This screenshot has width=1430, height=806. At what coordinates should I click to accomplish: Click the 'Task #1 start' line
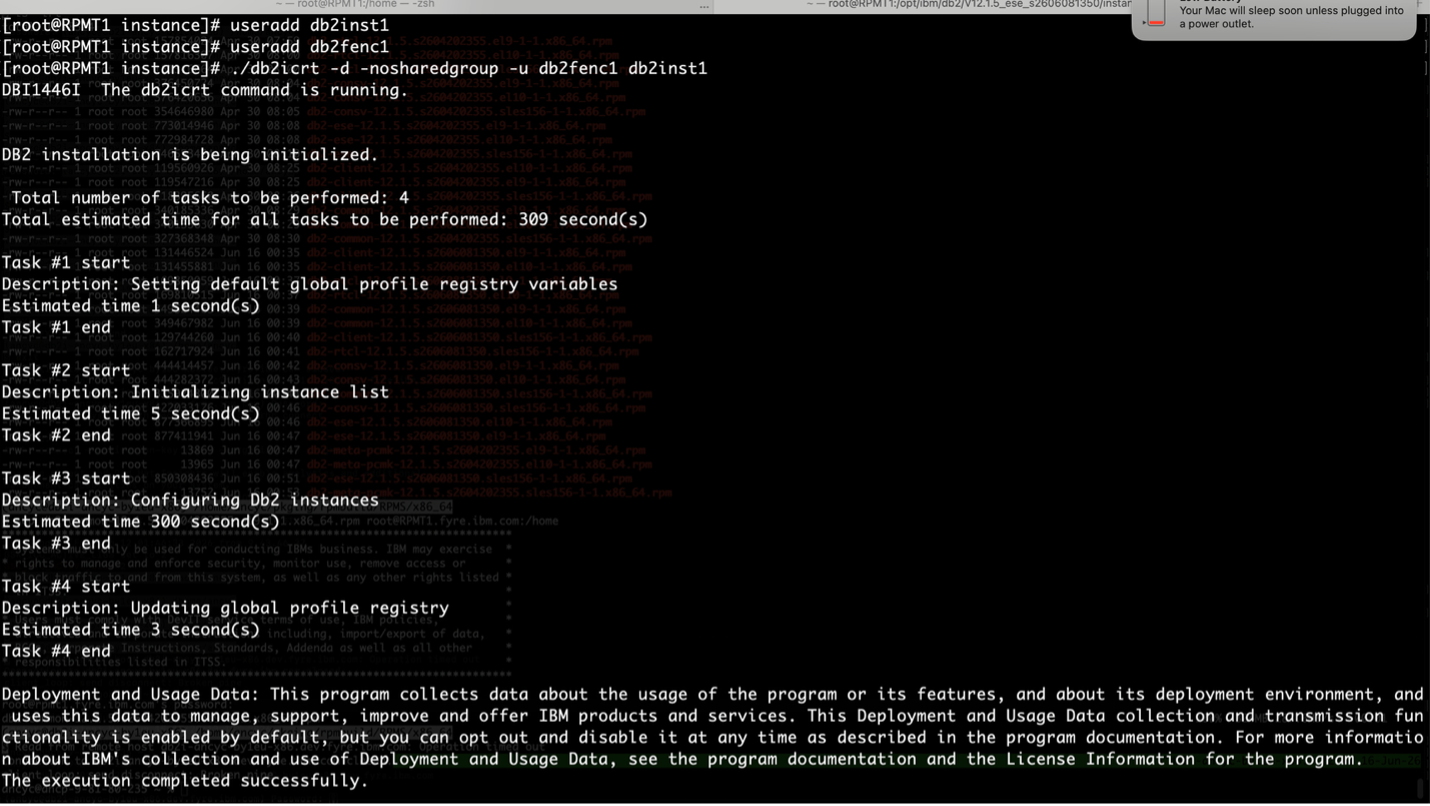tap(66, 263)
